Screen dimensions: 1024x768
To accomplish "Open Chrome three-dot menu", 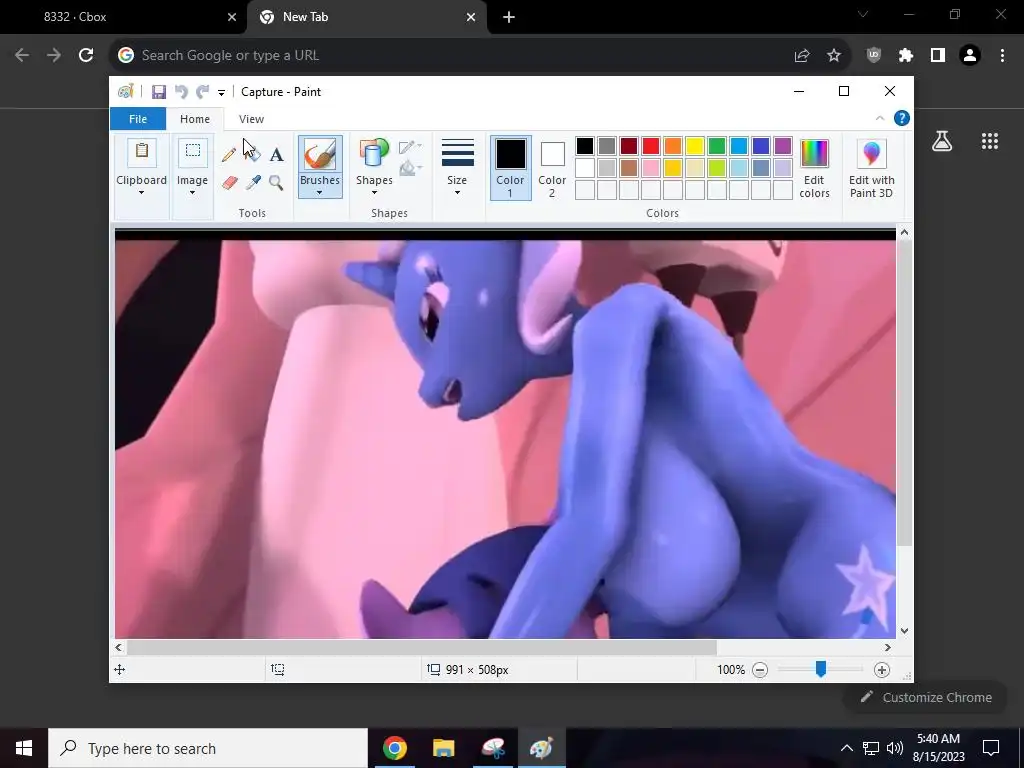I will [1002, 56].
